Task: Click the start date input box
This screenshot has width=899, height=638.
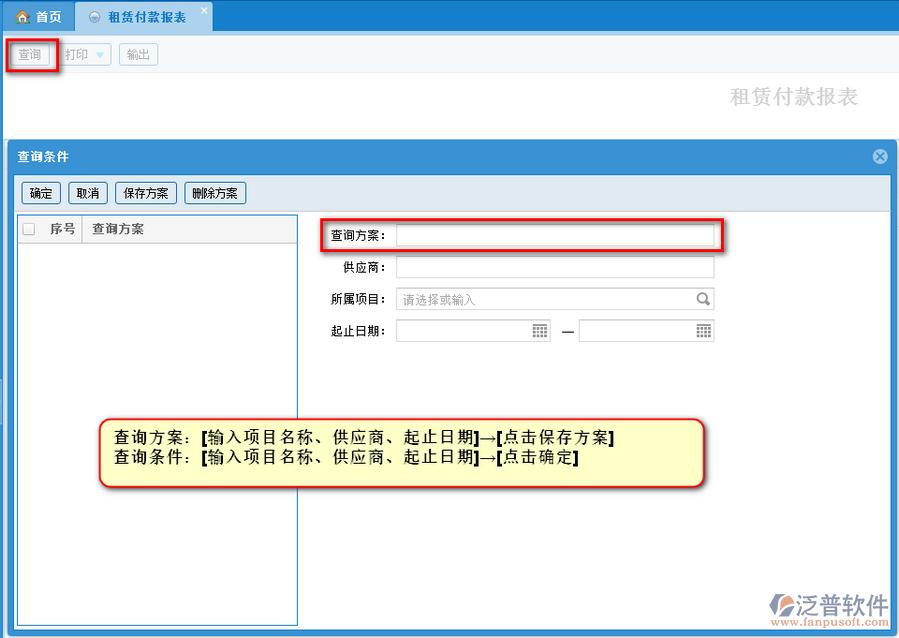Action: (473, 331)
